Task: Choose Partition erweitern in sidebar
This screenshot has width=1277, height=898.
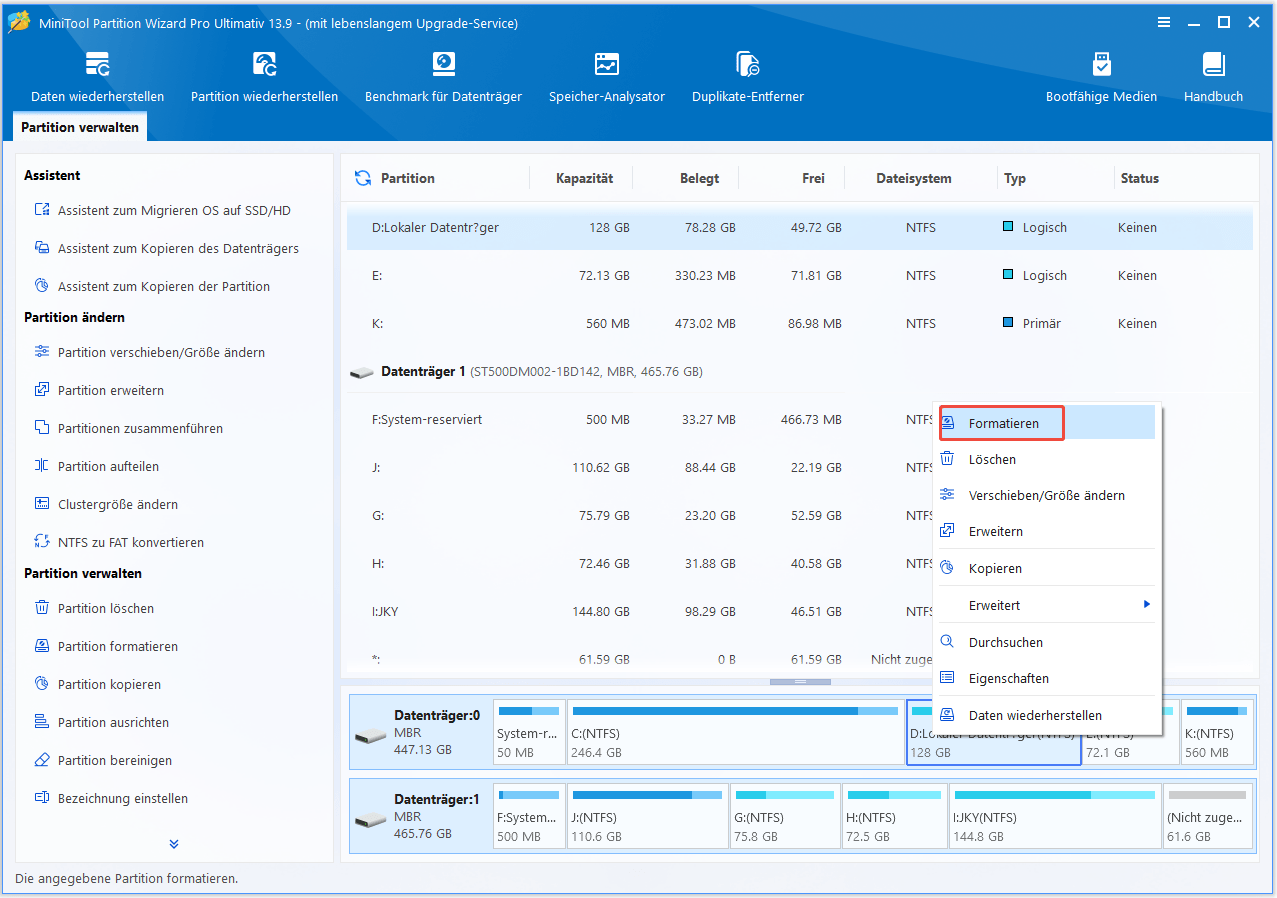Action: click(99, 390)
